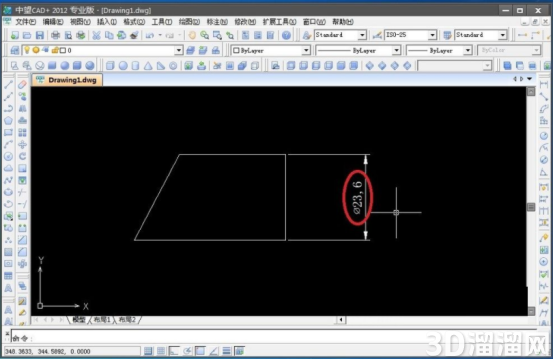Click the Print Preview icon

[68, 35]
